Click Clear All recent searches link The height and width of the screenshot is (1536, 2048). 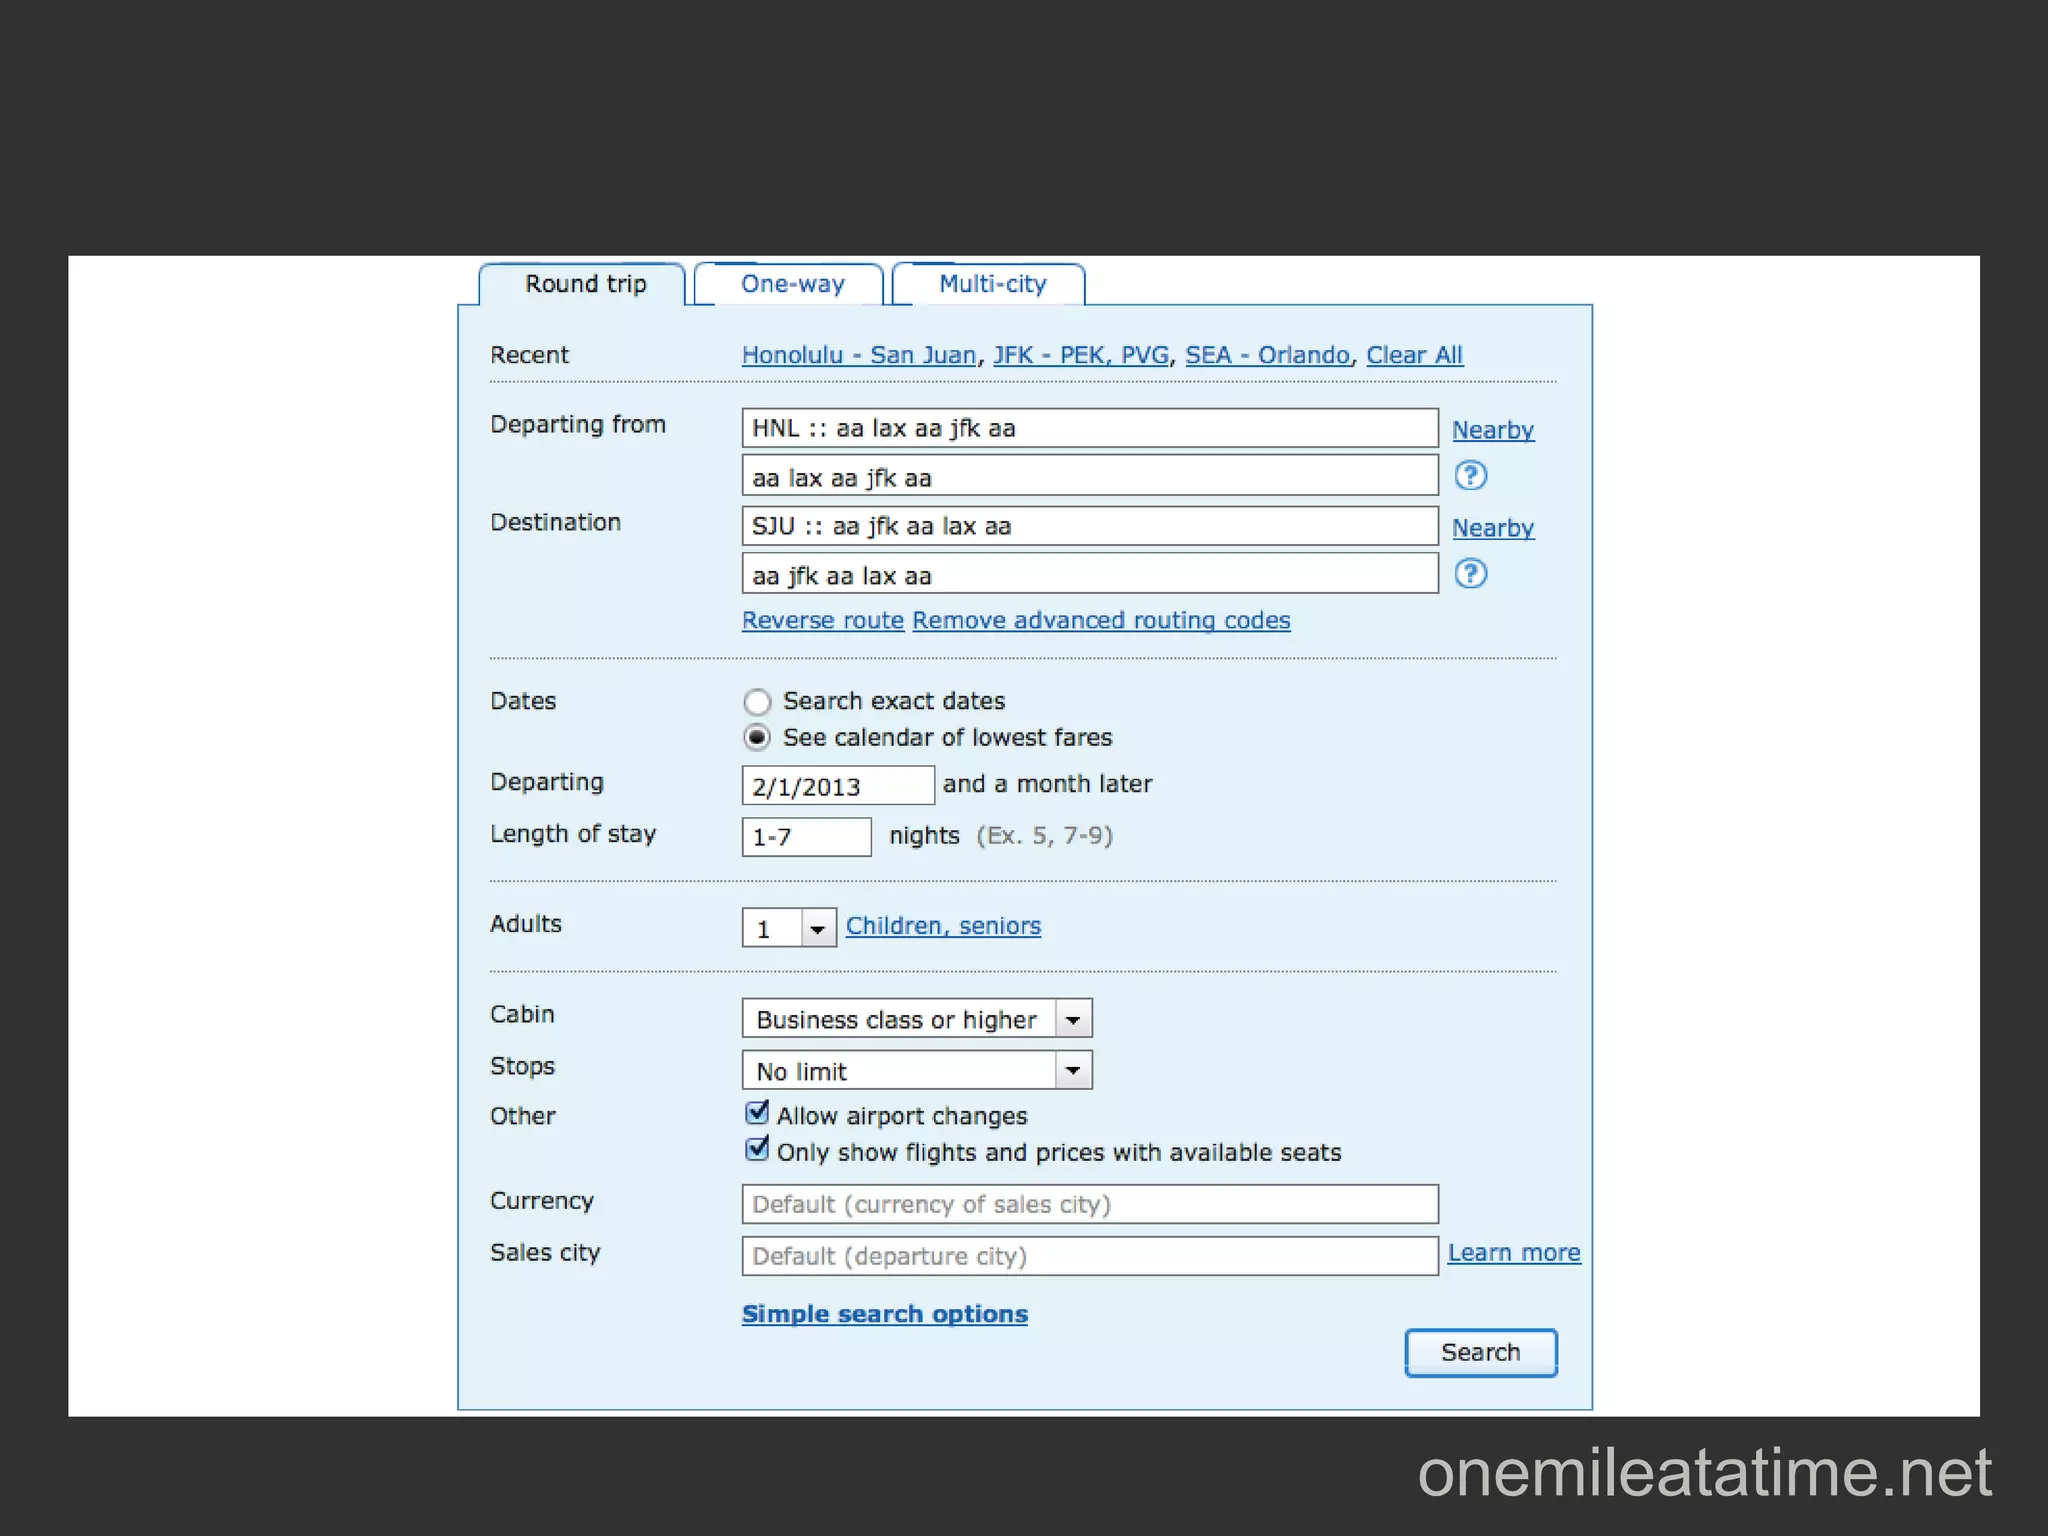point(1414,356)
